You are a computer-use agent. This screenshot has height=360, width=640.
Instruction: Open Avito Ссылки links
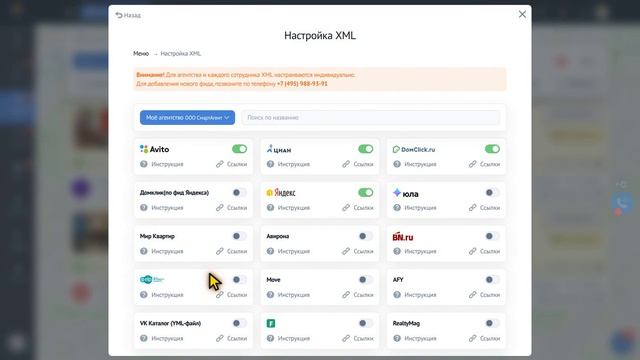pos(231,164)
